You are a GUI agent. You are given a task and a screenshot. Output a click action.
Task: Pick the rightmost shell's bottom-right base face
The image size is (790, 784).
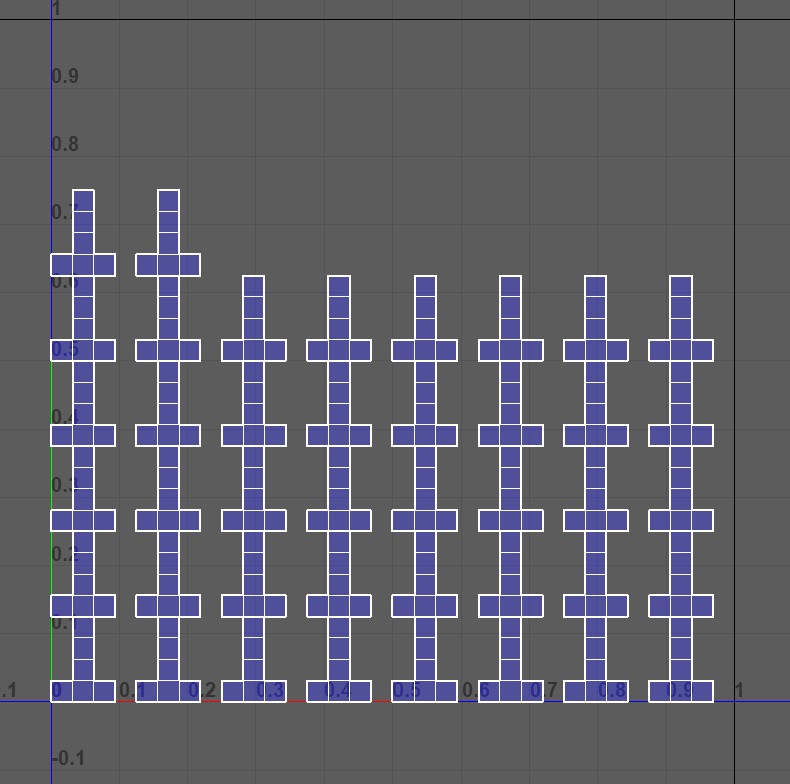[x=702, y=691]
